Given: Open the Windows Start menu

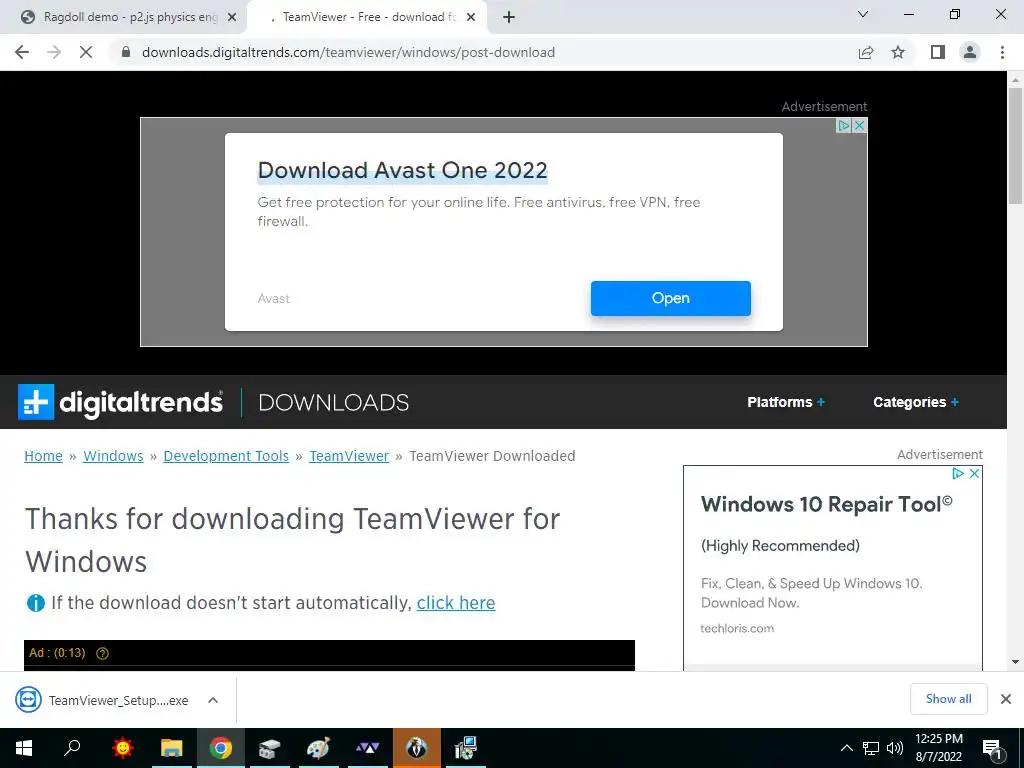Looking at the screenshot, I should click(24, 748).
